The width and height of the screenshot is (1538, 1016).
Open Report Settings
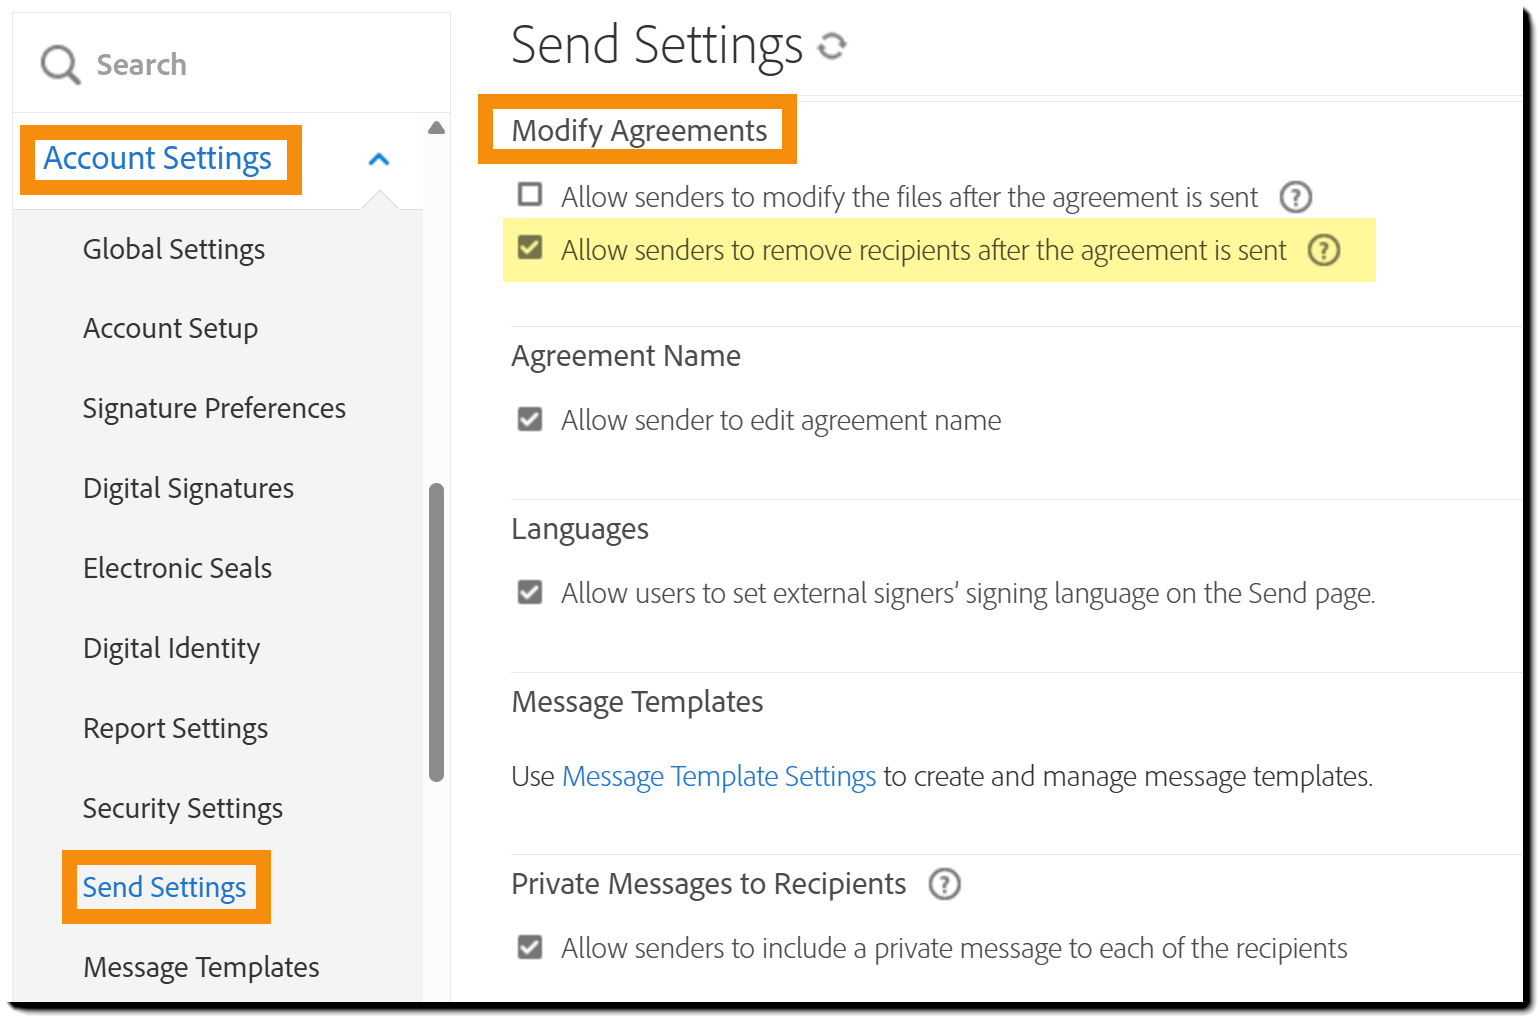click(175, 728)
